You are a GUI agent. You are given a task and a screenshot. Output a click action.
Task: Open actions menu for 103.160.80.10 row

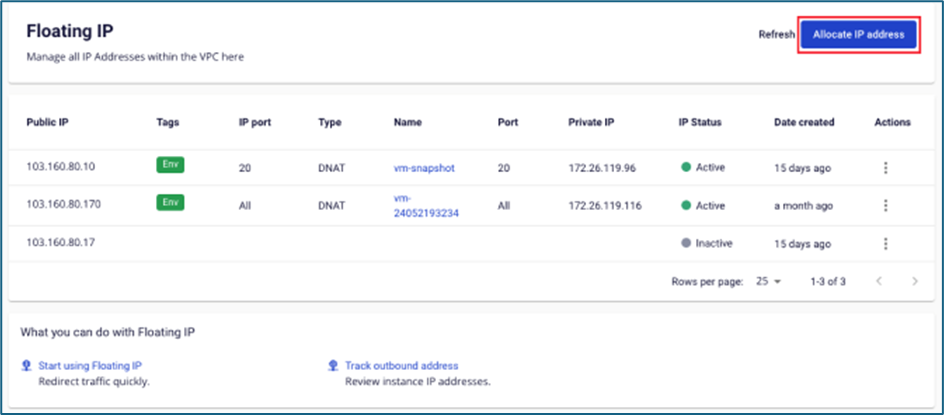click(x=885, y=168)
